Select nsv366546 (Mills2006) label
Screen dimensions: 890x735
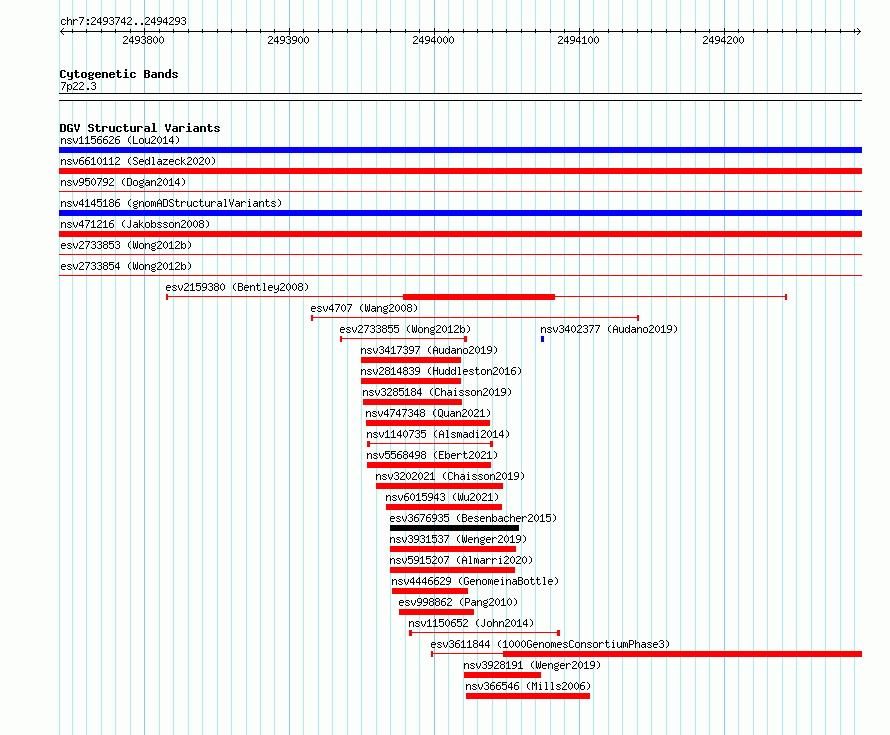528,686
